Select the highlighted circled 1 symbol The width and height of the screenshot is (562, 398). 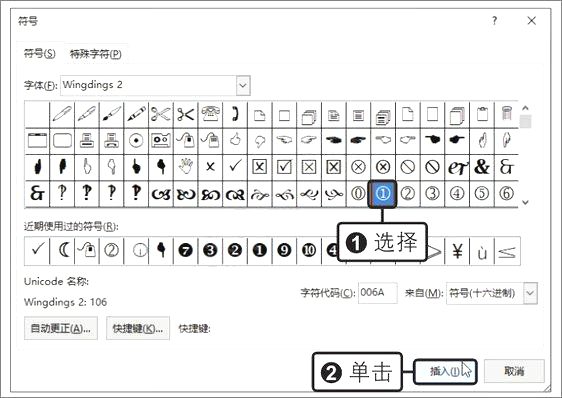point(383,194)
